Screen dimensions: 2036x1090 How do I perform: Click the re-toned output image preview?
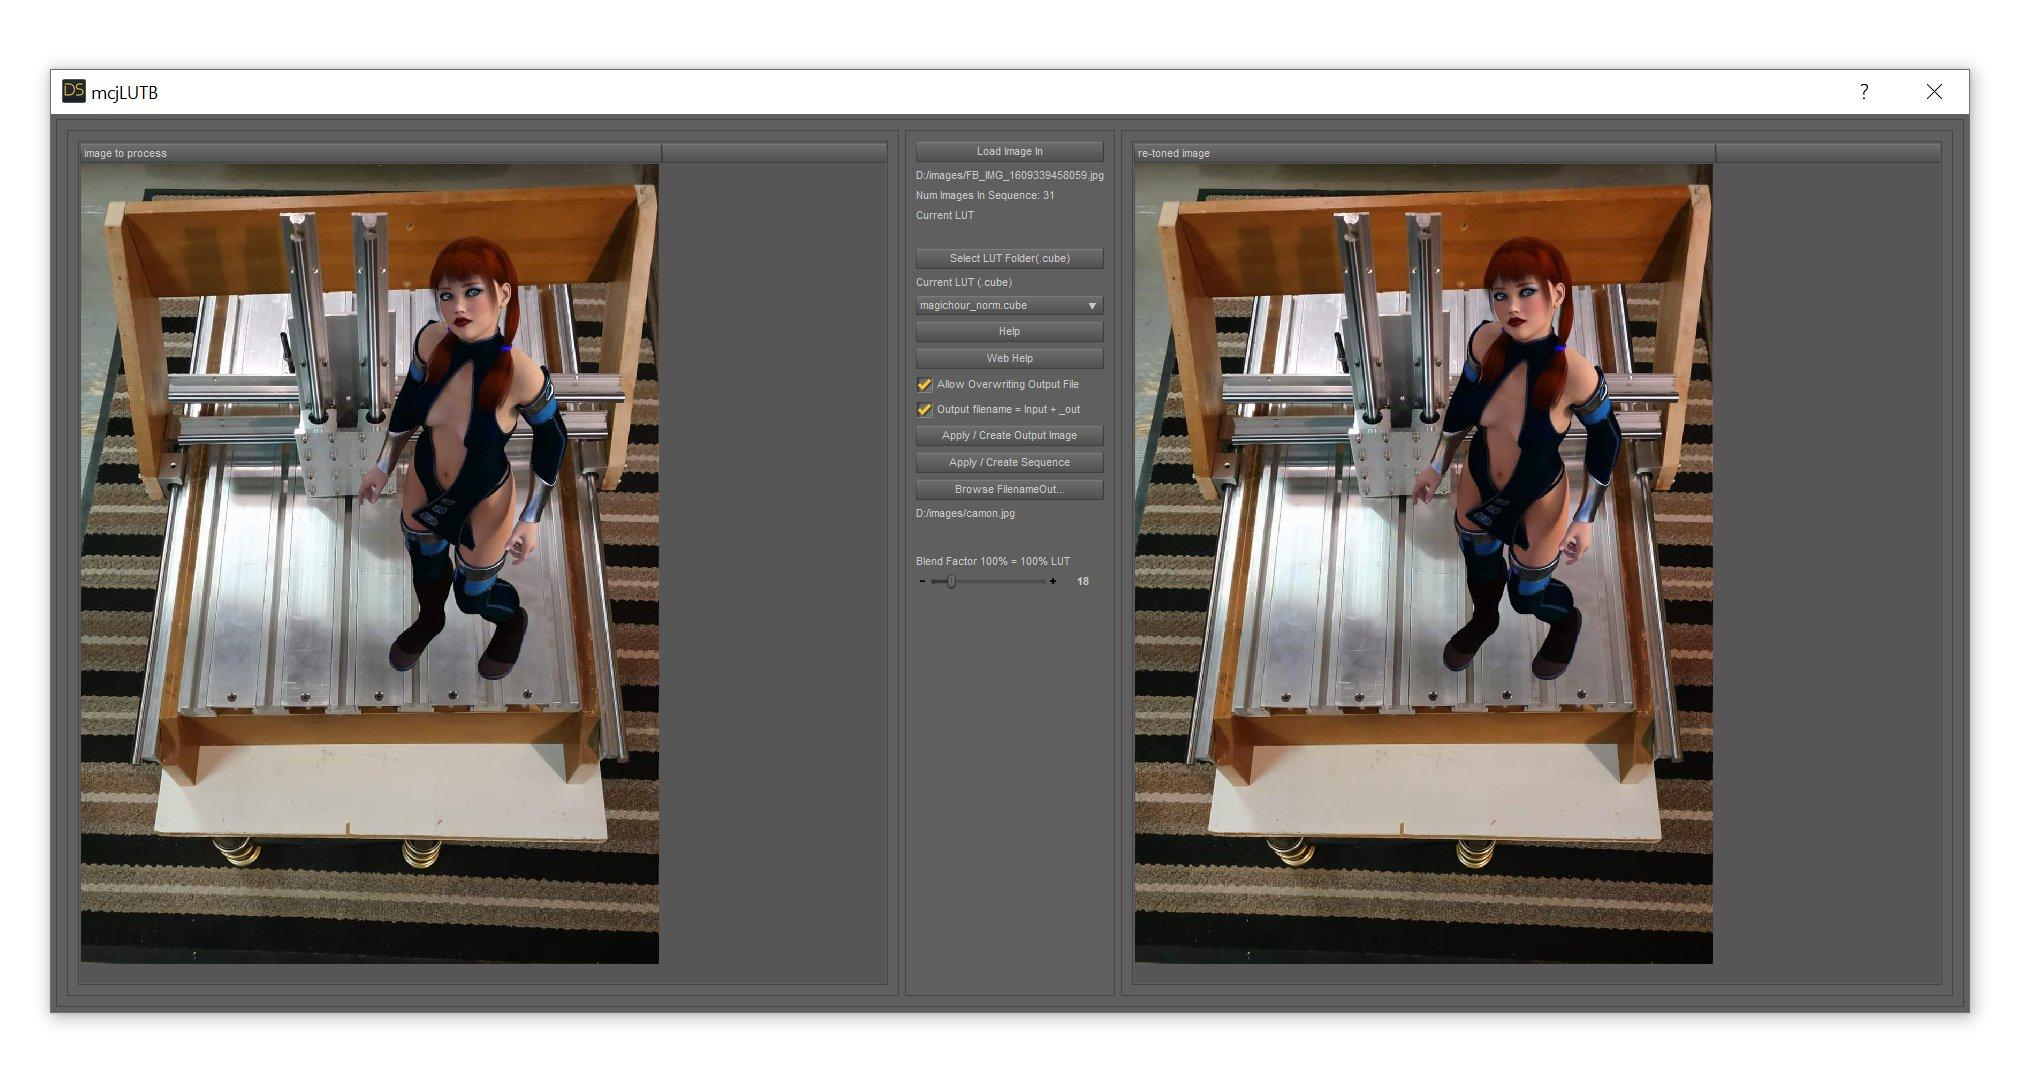[x=1423, y=564]
